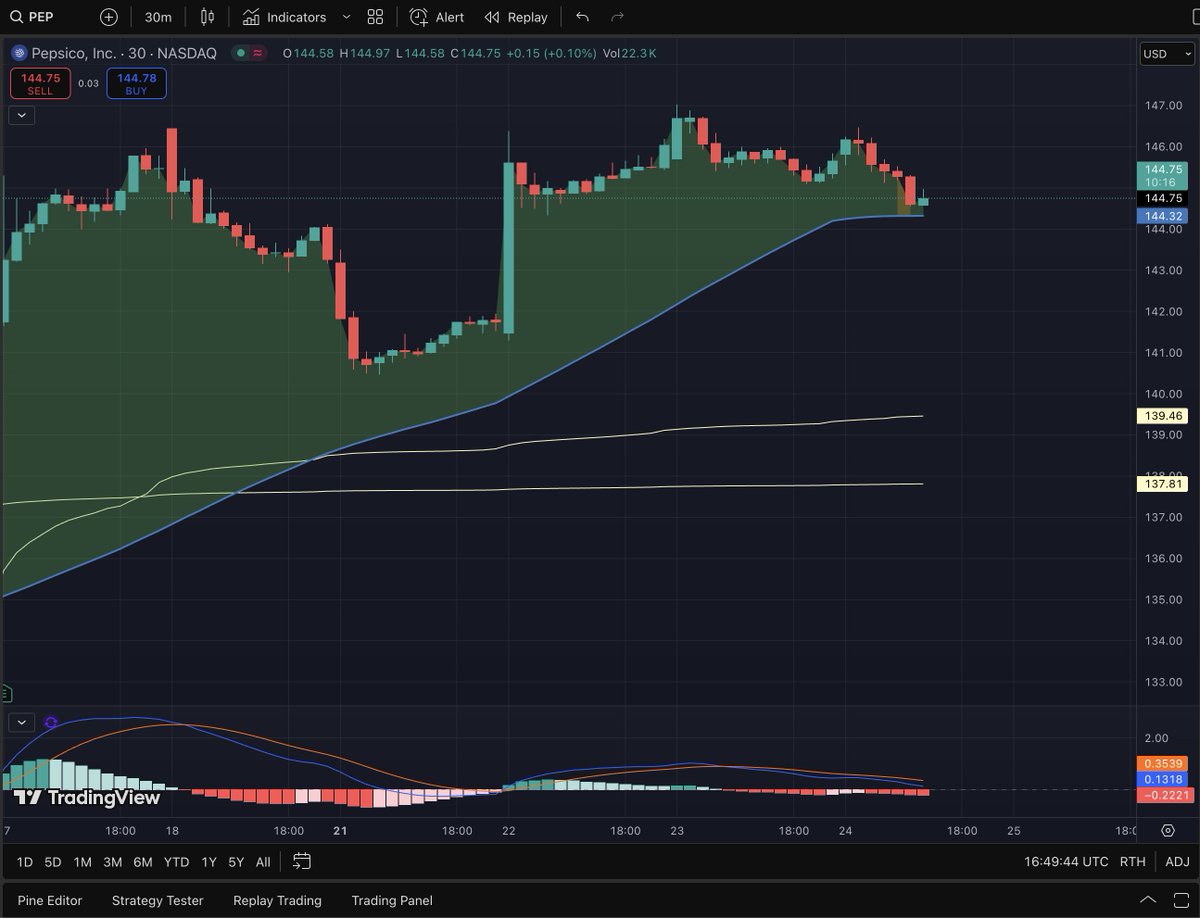Select the 1M date range

tap(82, 861)
